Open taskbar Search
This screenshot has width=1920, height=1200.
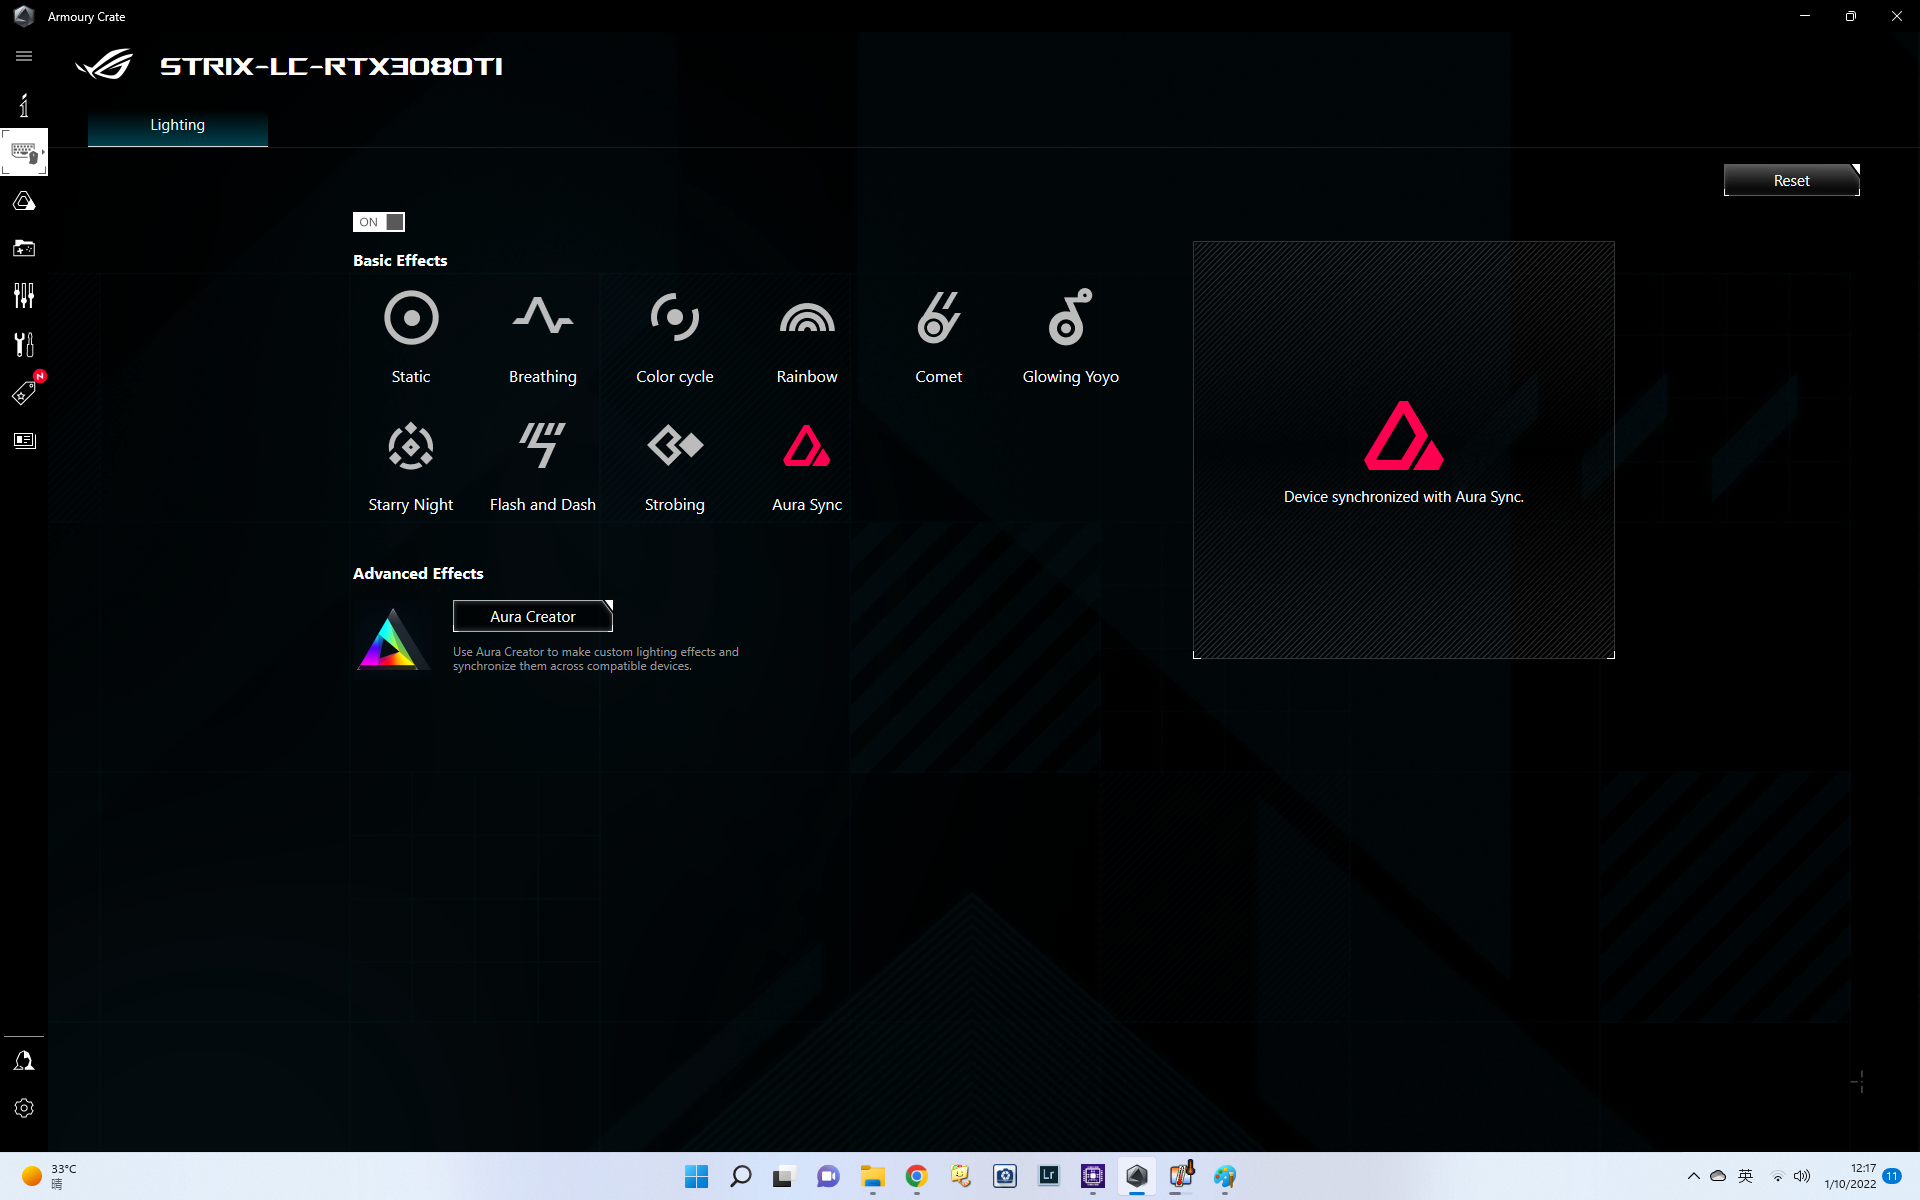pos(741,1176)
